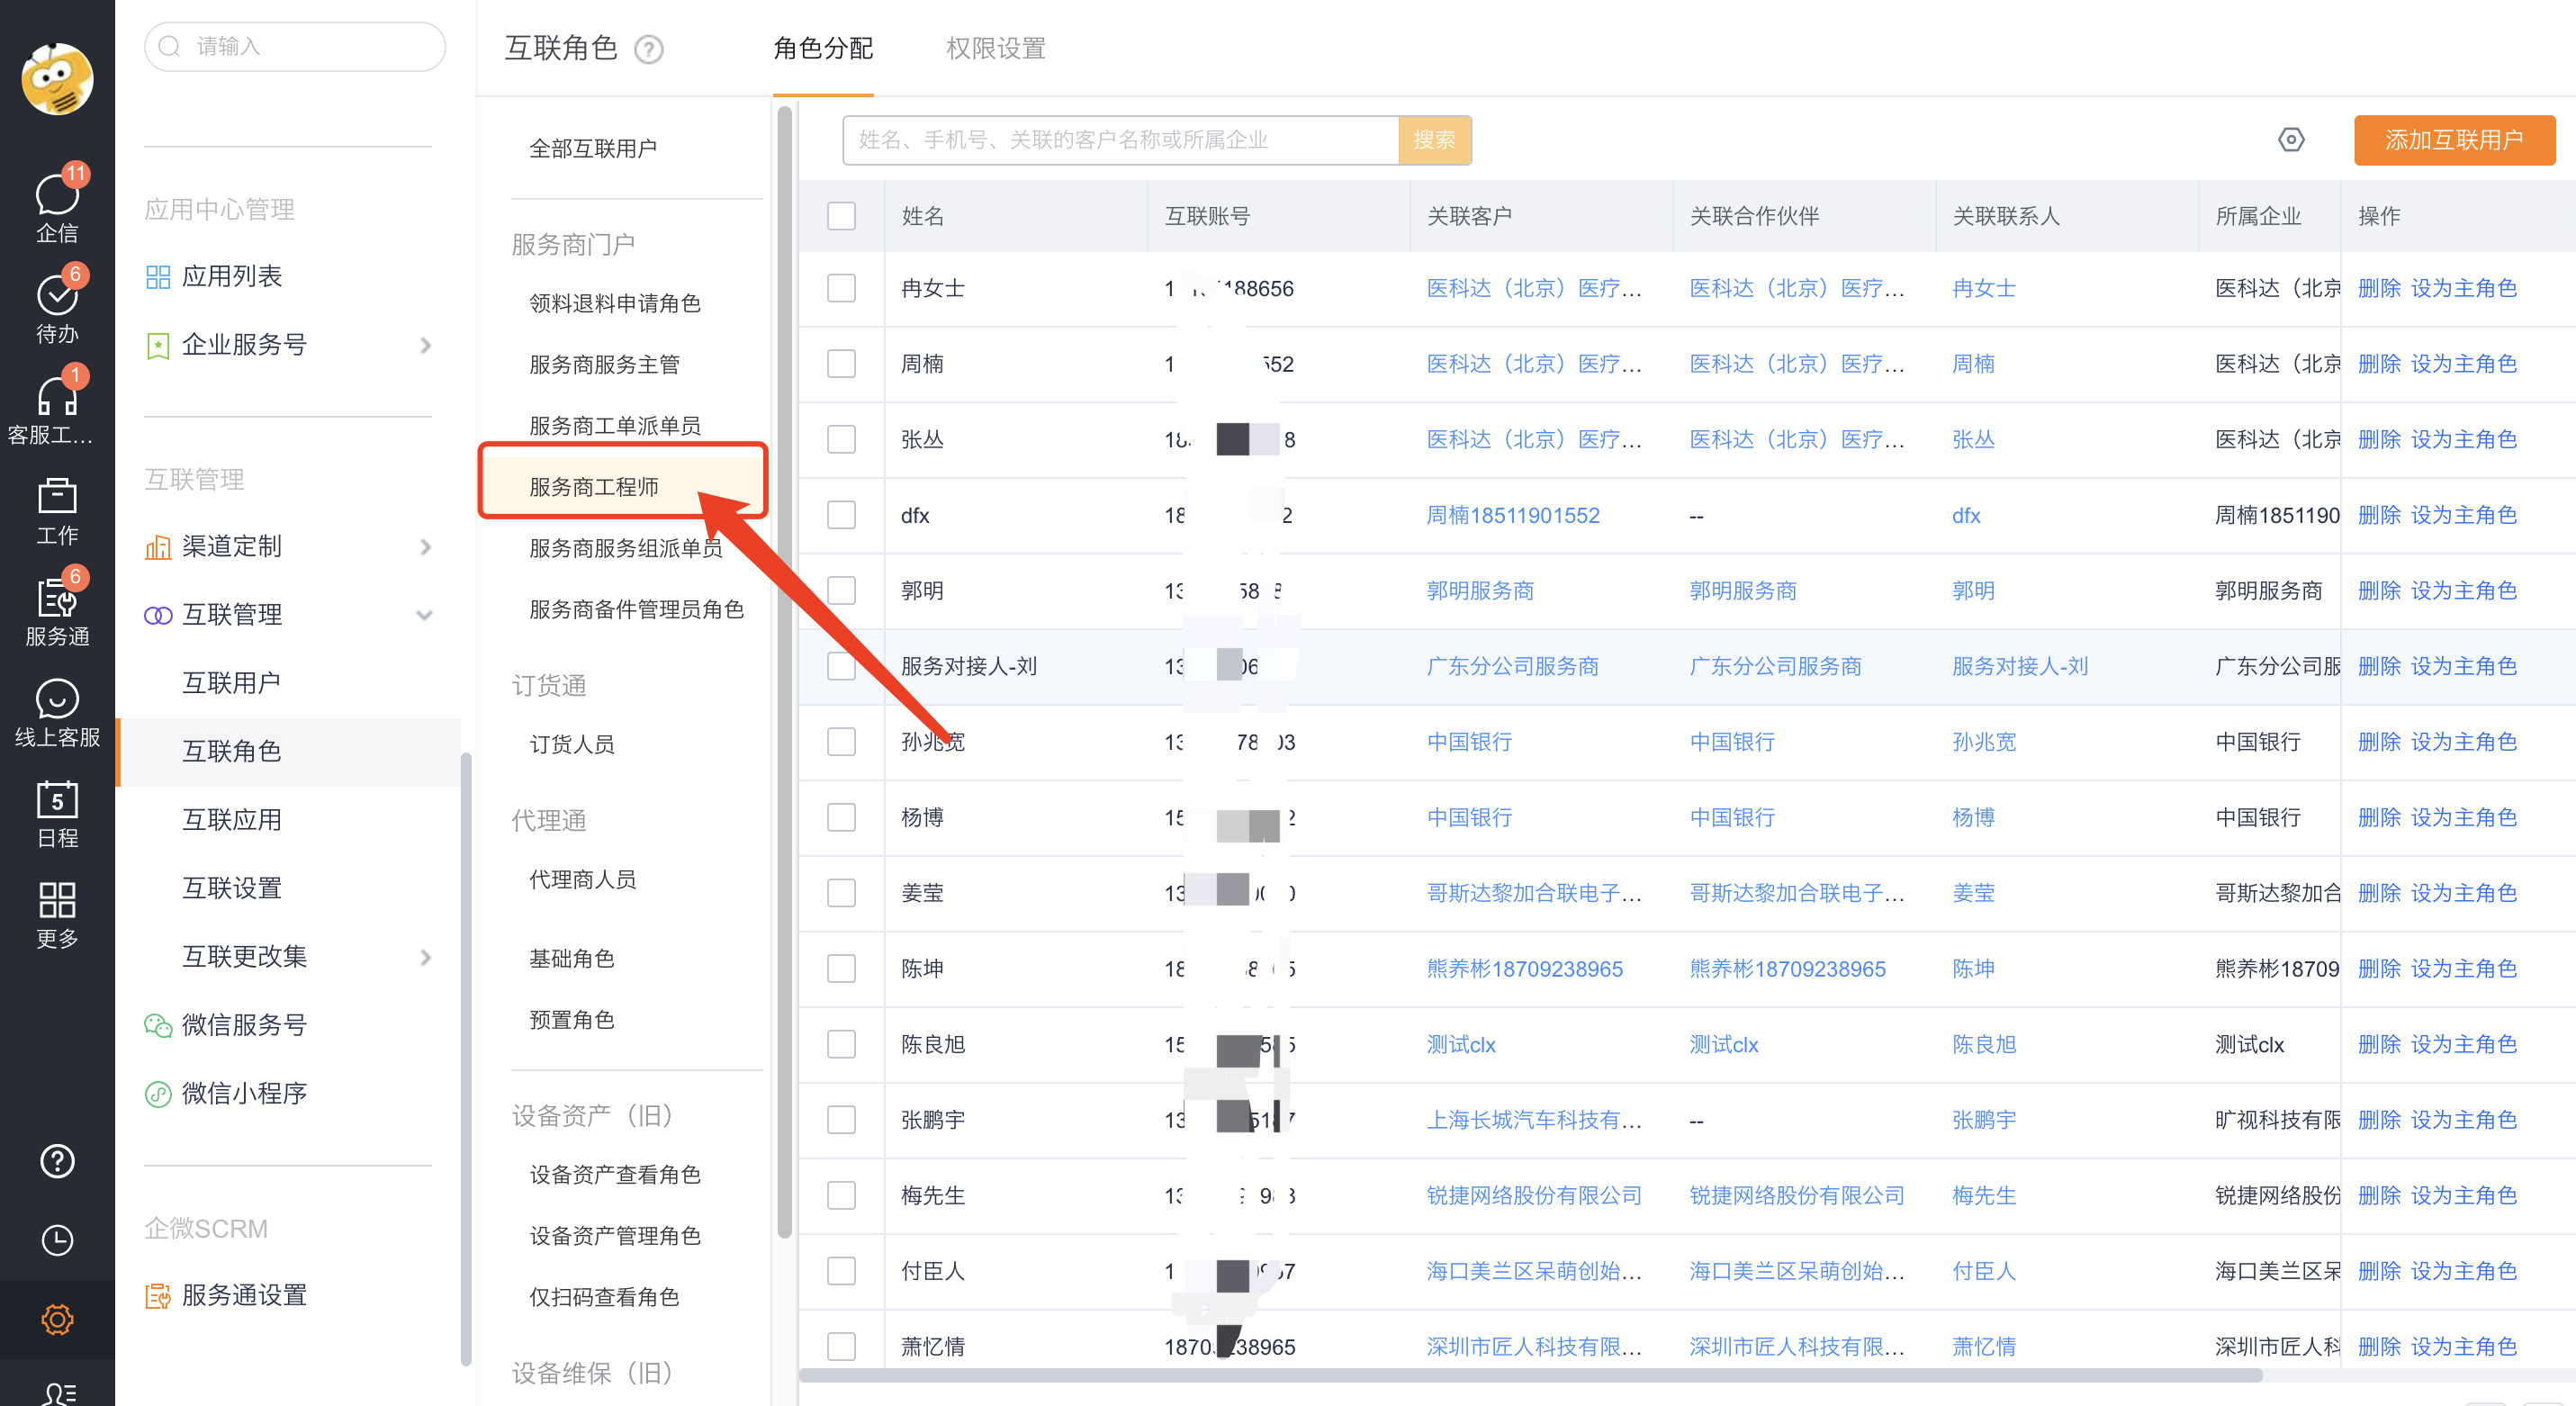Open the 郭明服务商 customer link
The width and height of the screenshot is (2576, 1406).
click(x=1480, y=591)
